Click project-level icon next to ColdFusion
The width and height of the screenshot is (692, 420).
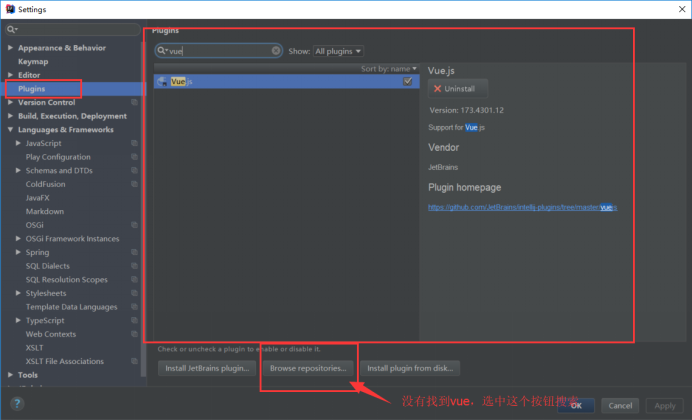[135, 184]
